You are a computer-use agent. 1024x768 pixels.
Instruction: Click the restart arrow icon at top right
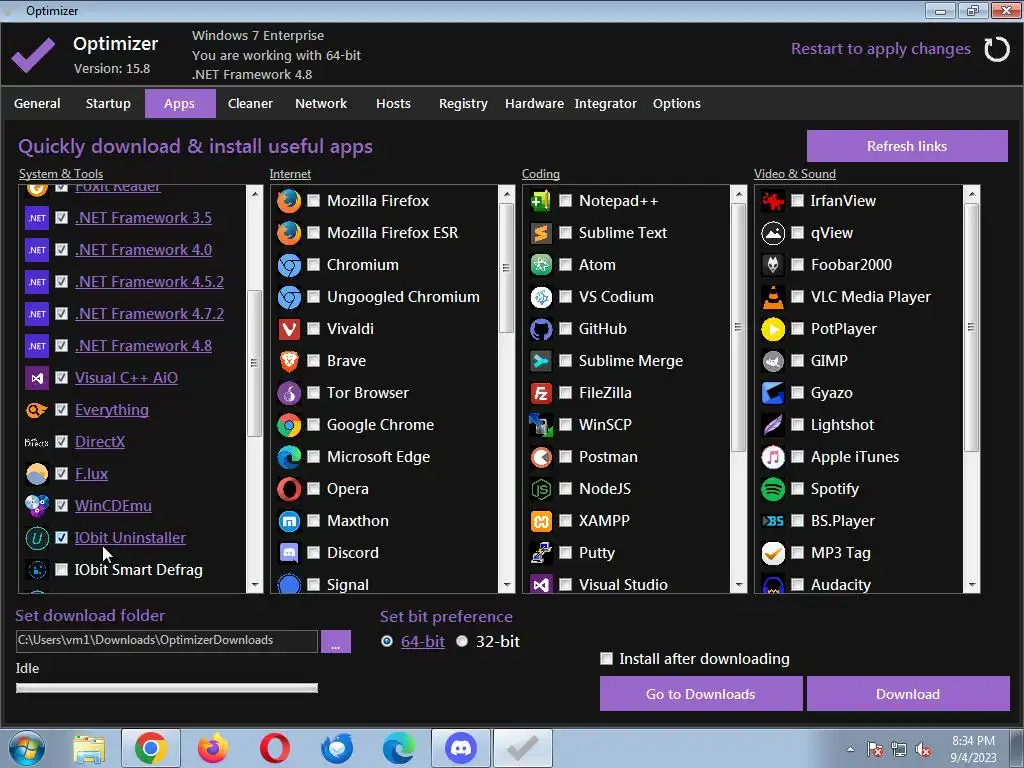[x=997, y=50]
